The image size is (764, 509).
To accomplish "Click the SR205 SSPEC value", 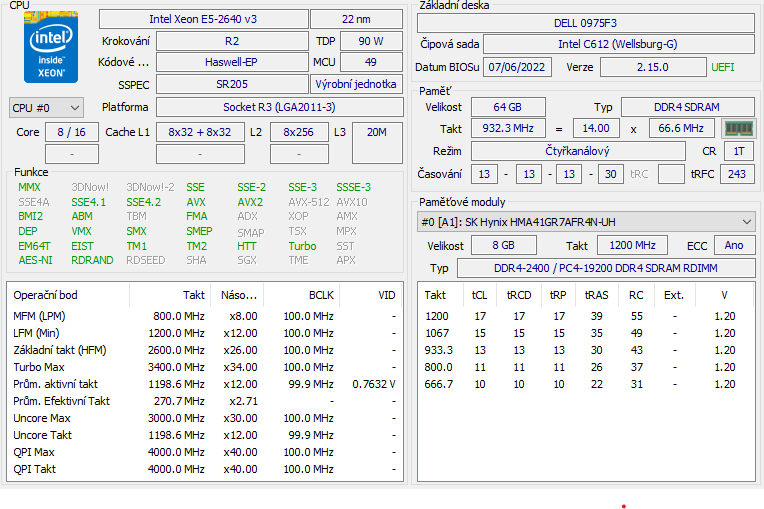I will [232, 84].
